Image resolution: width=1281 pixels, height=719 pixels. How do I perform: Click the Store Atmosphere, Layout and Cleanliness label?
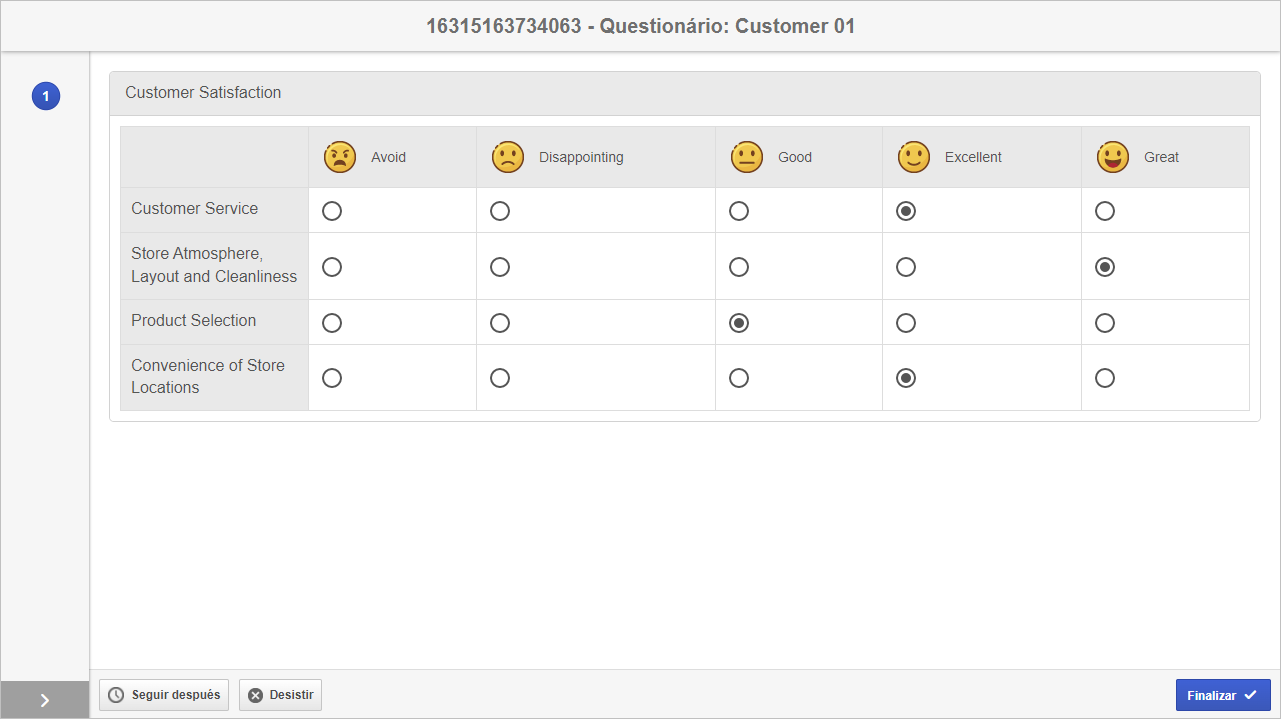(214, 265)
